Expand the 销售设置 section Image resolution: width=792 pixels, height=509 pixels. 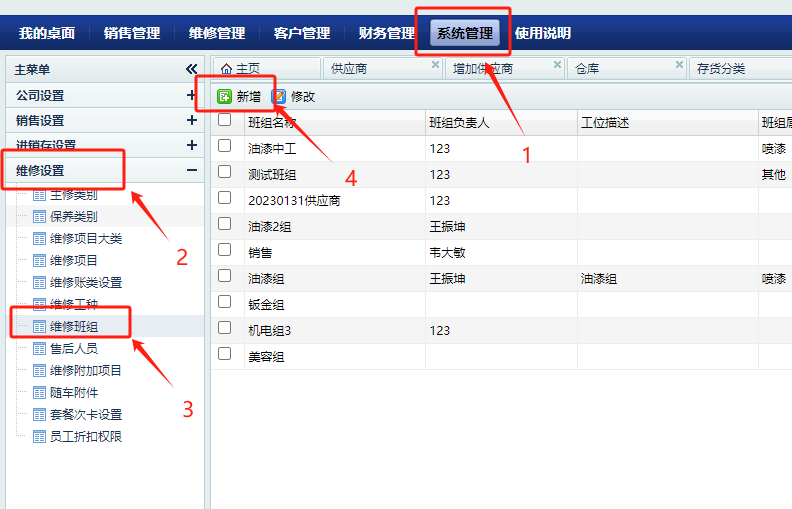[191, 120]
